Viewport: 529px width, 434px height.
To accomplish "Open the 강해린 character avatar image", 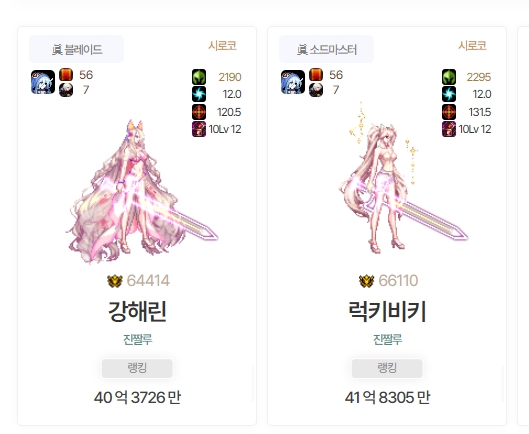I will click(142, 191).
